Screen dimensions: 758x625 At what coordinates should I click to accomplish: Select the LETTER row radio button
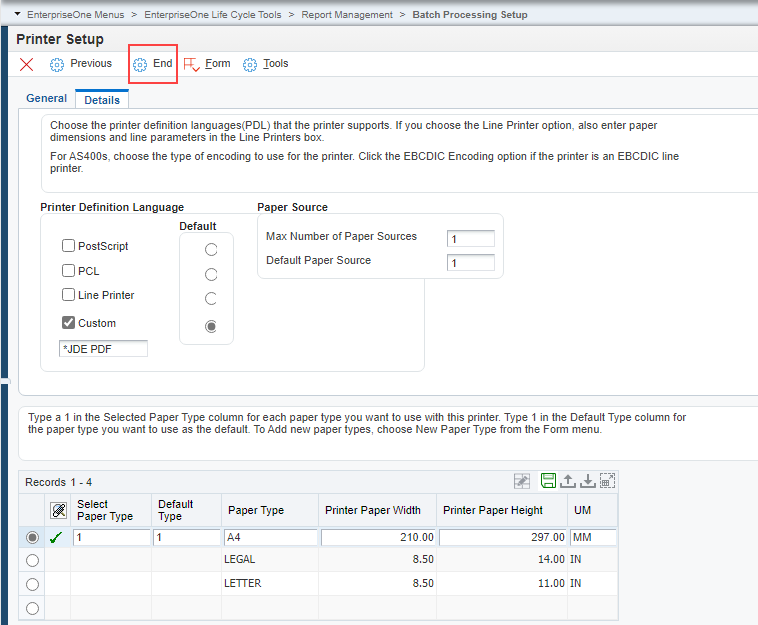pos(32,584)
